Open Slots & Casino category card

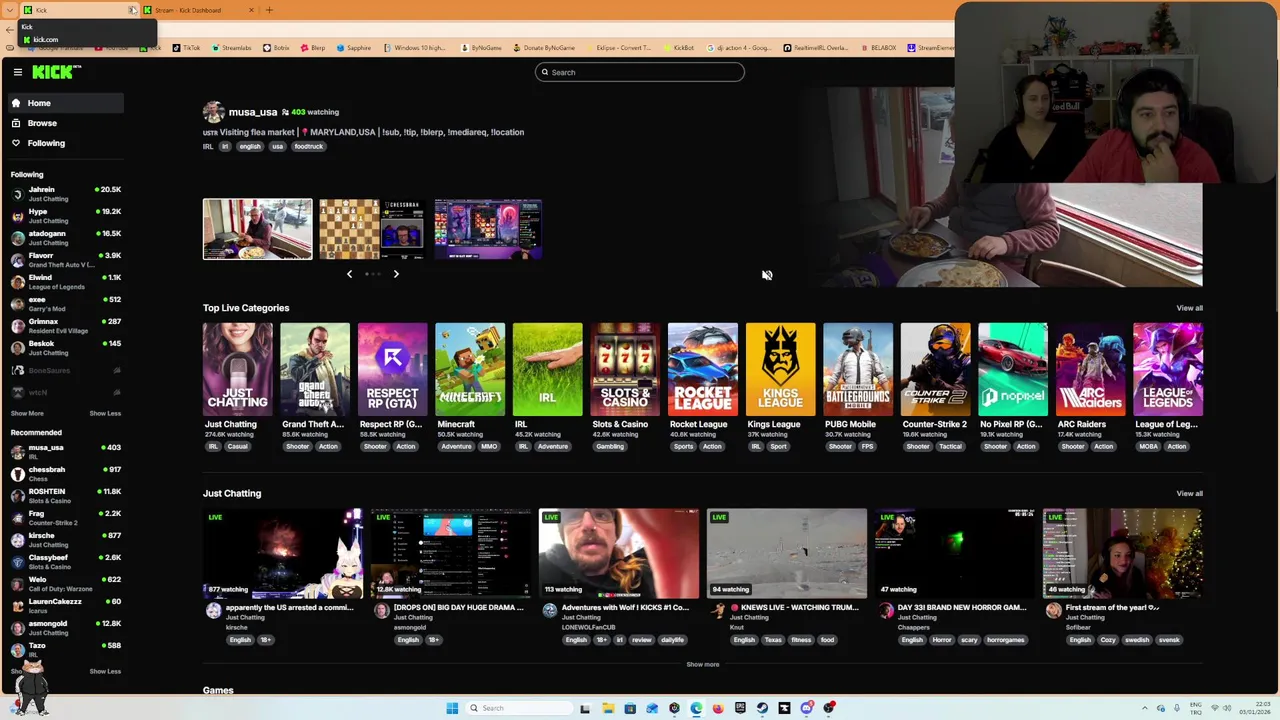[x=625, y=369]
